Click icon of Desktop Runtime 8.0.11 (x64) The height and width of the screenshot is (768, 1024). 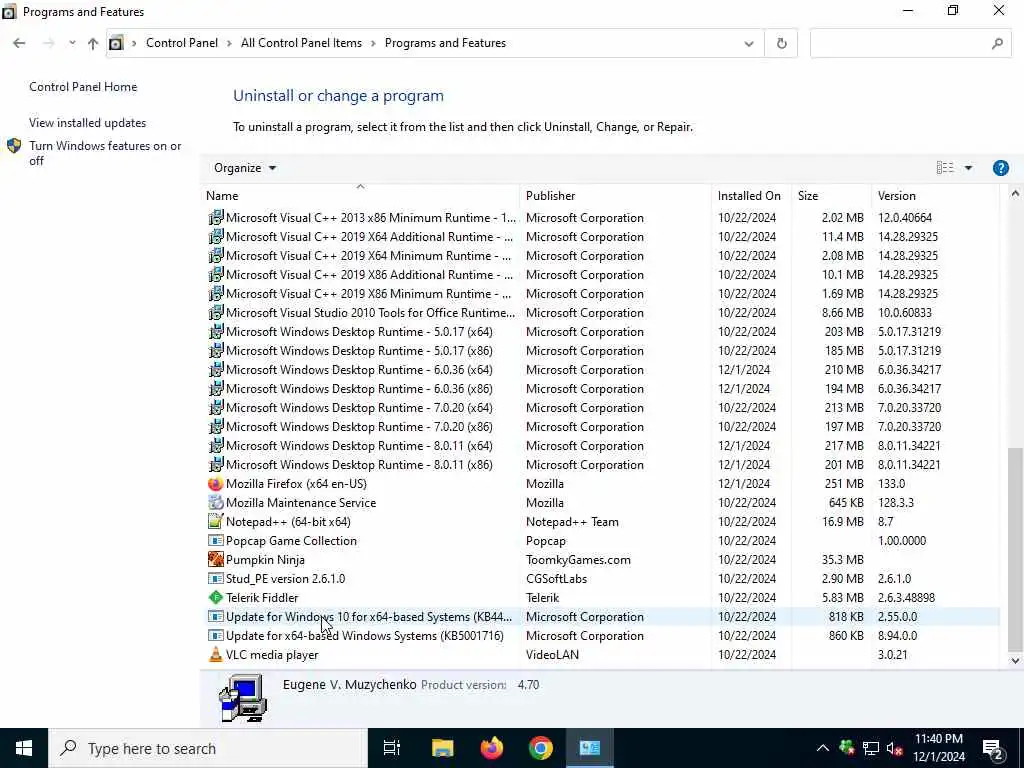[216, 446]
